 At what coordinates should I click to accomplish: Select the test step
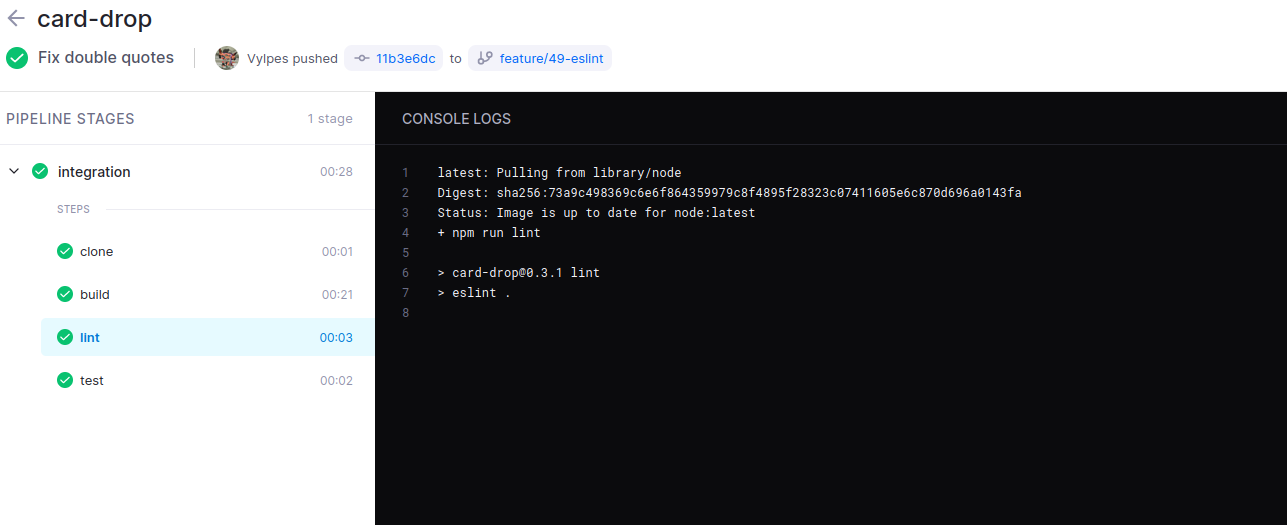(208, 380)
